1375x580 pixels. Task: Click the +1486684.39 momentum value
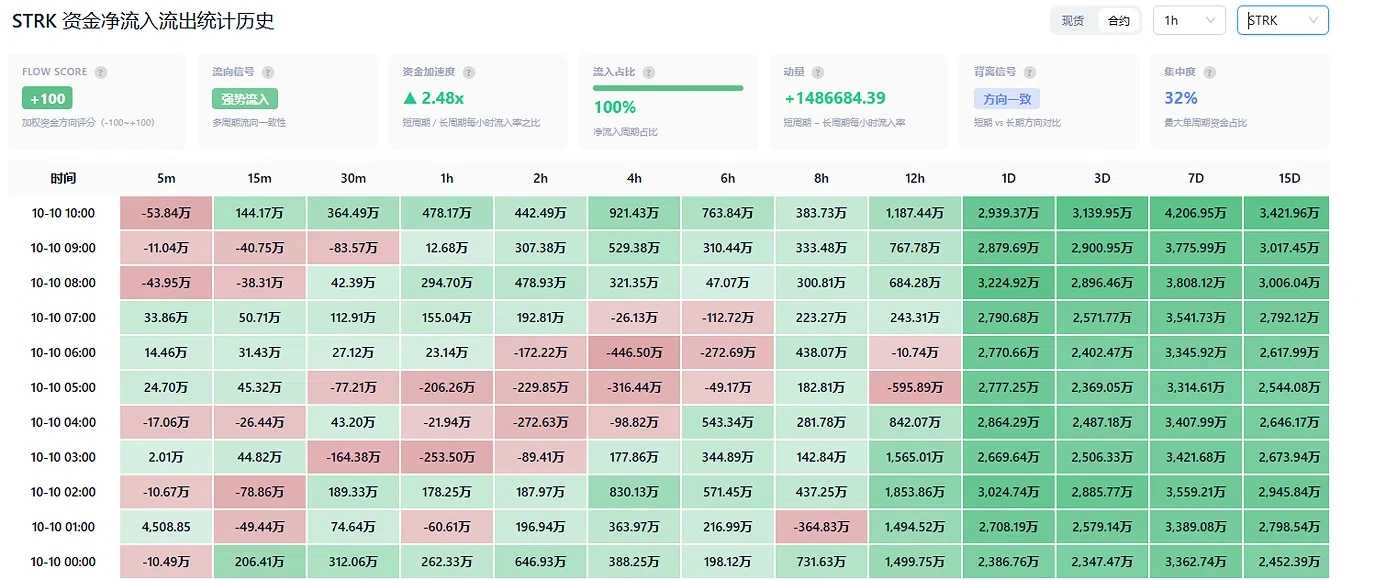[x=835, y=98]
